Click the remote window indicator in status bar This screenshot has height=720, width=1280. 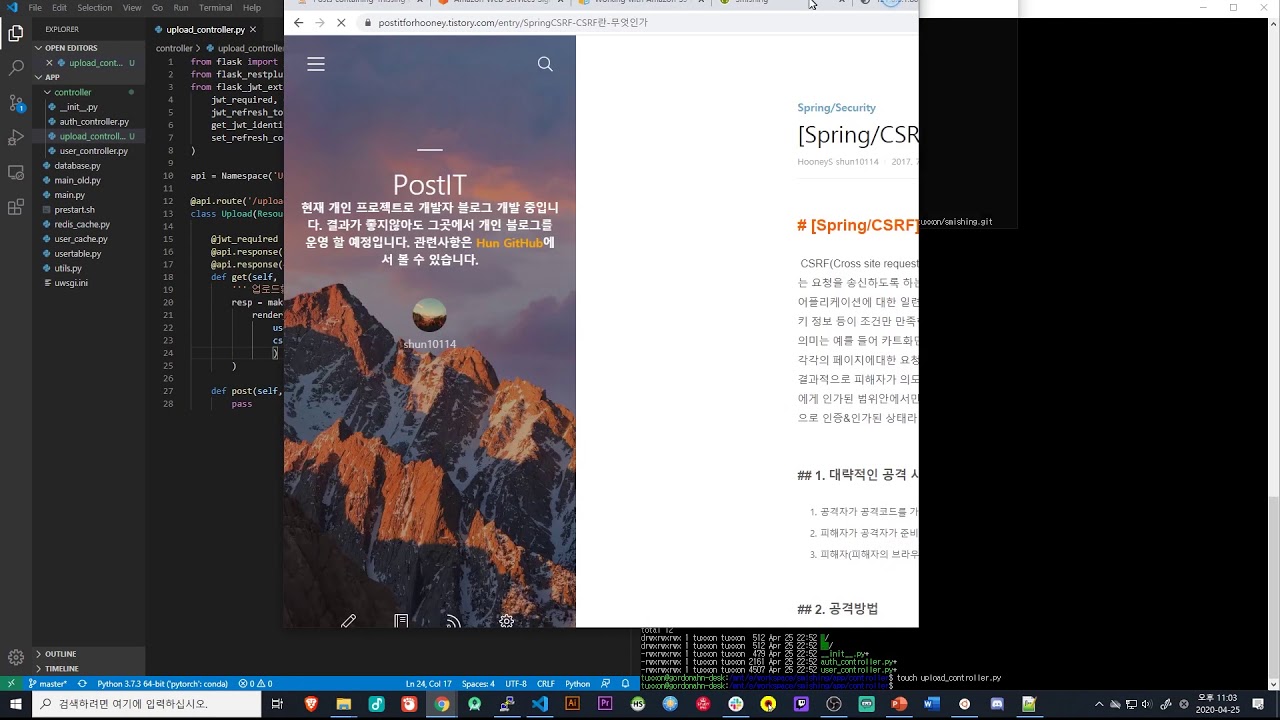(x=11, y=684)
